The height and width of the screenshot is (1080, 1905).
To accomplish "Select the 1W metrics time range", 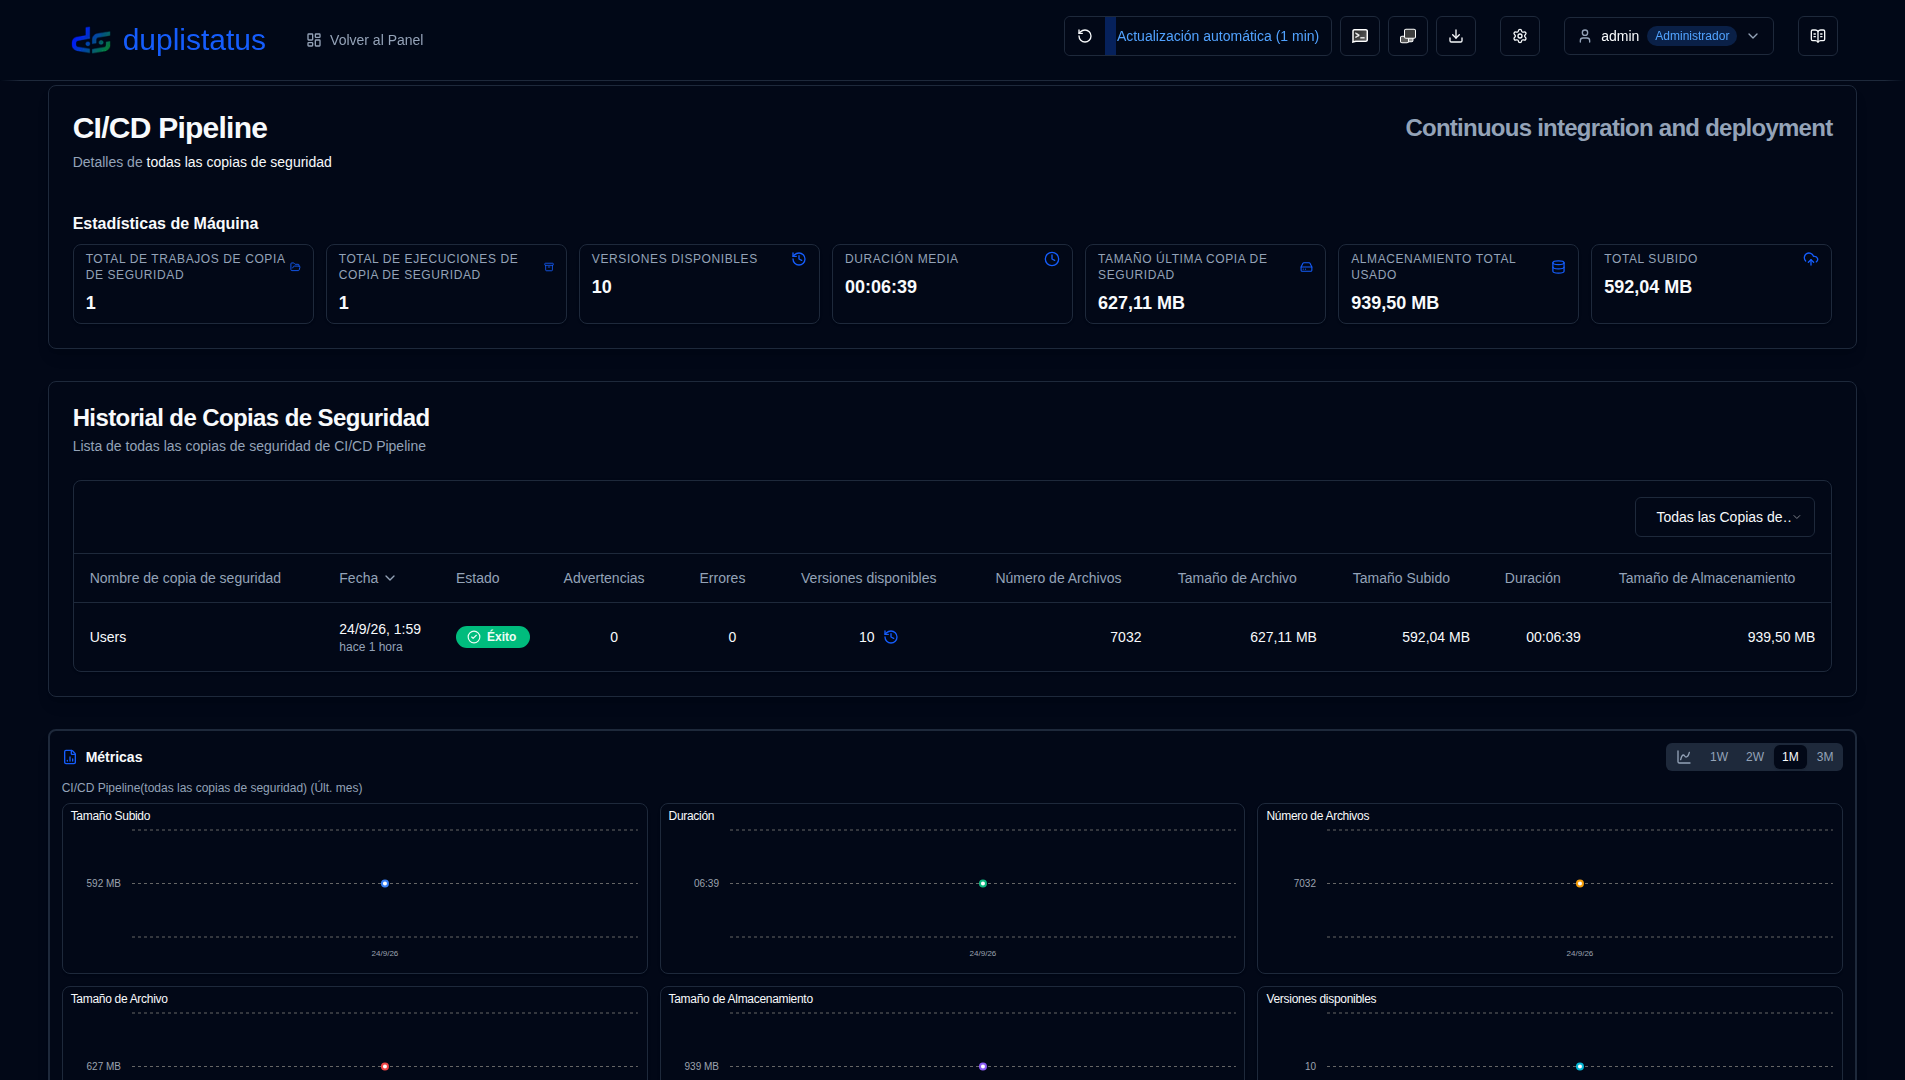I will (x=1719, y=757).
